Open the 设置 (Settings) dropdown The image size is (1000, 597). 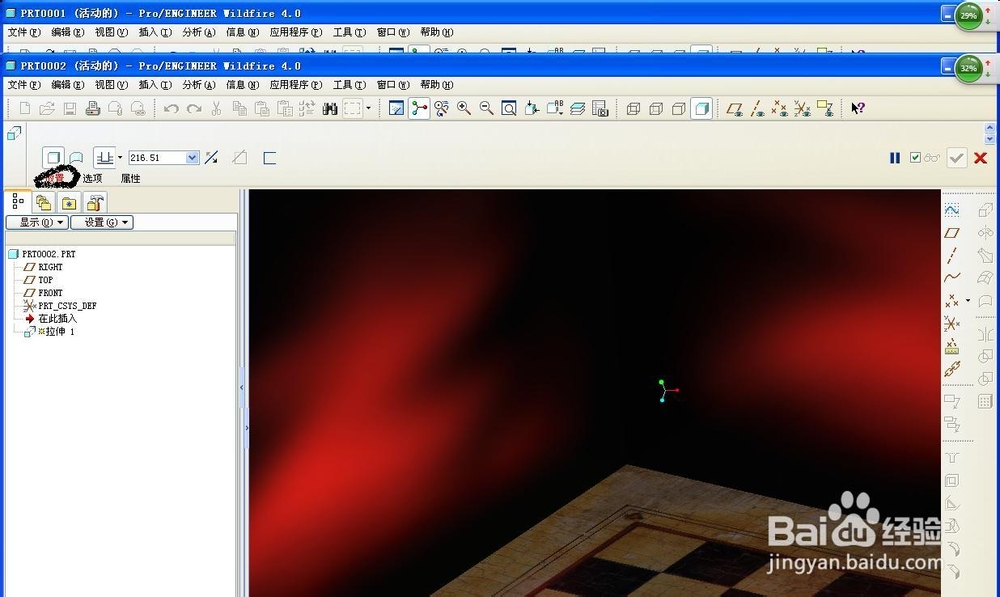(102, 222)
